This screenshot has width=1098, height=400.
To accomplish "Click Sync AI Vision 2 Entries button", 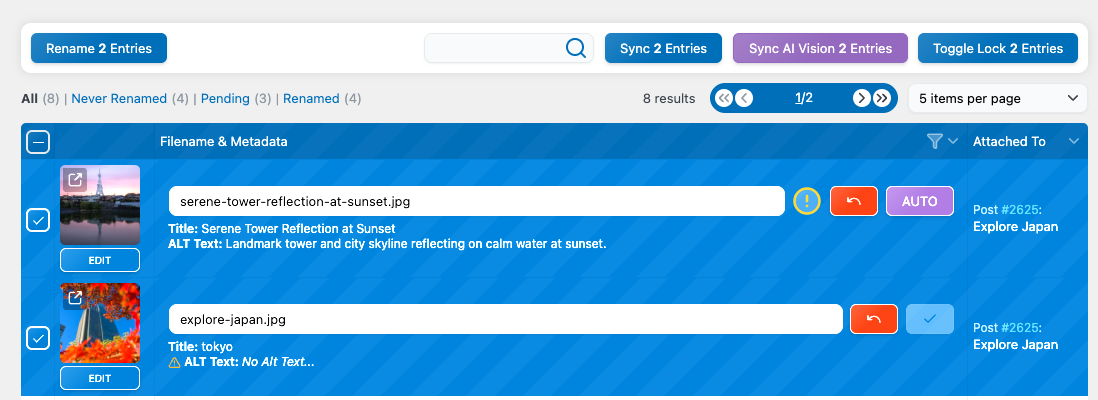I will tap(820, 48).
